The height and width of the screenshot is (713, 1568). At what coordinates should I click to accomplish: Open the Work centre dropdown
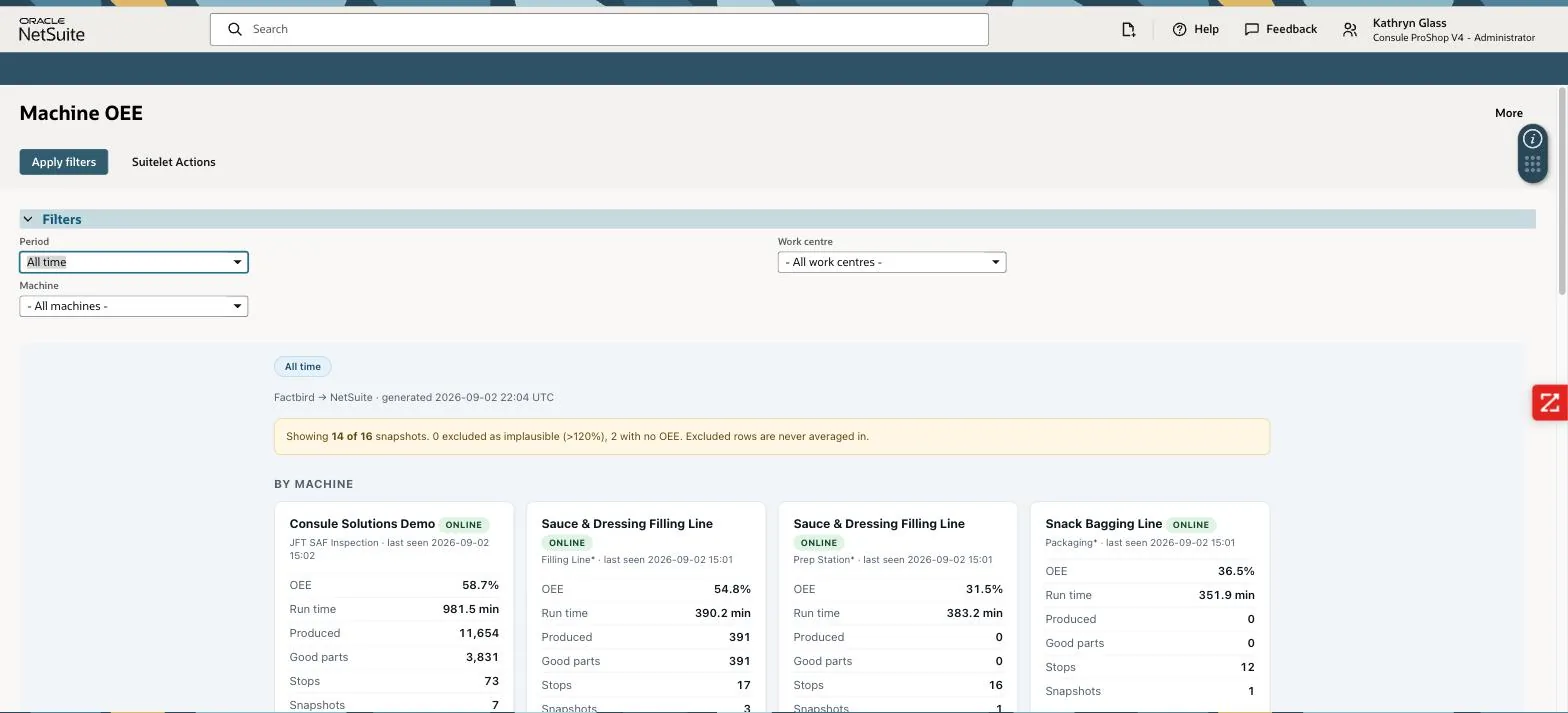click(892, 262)
